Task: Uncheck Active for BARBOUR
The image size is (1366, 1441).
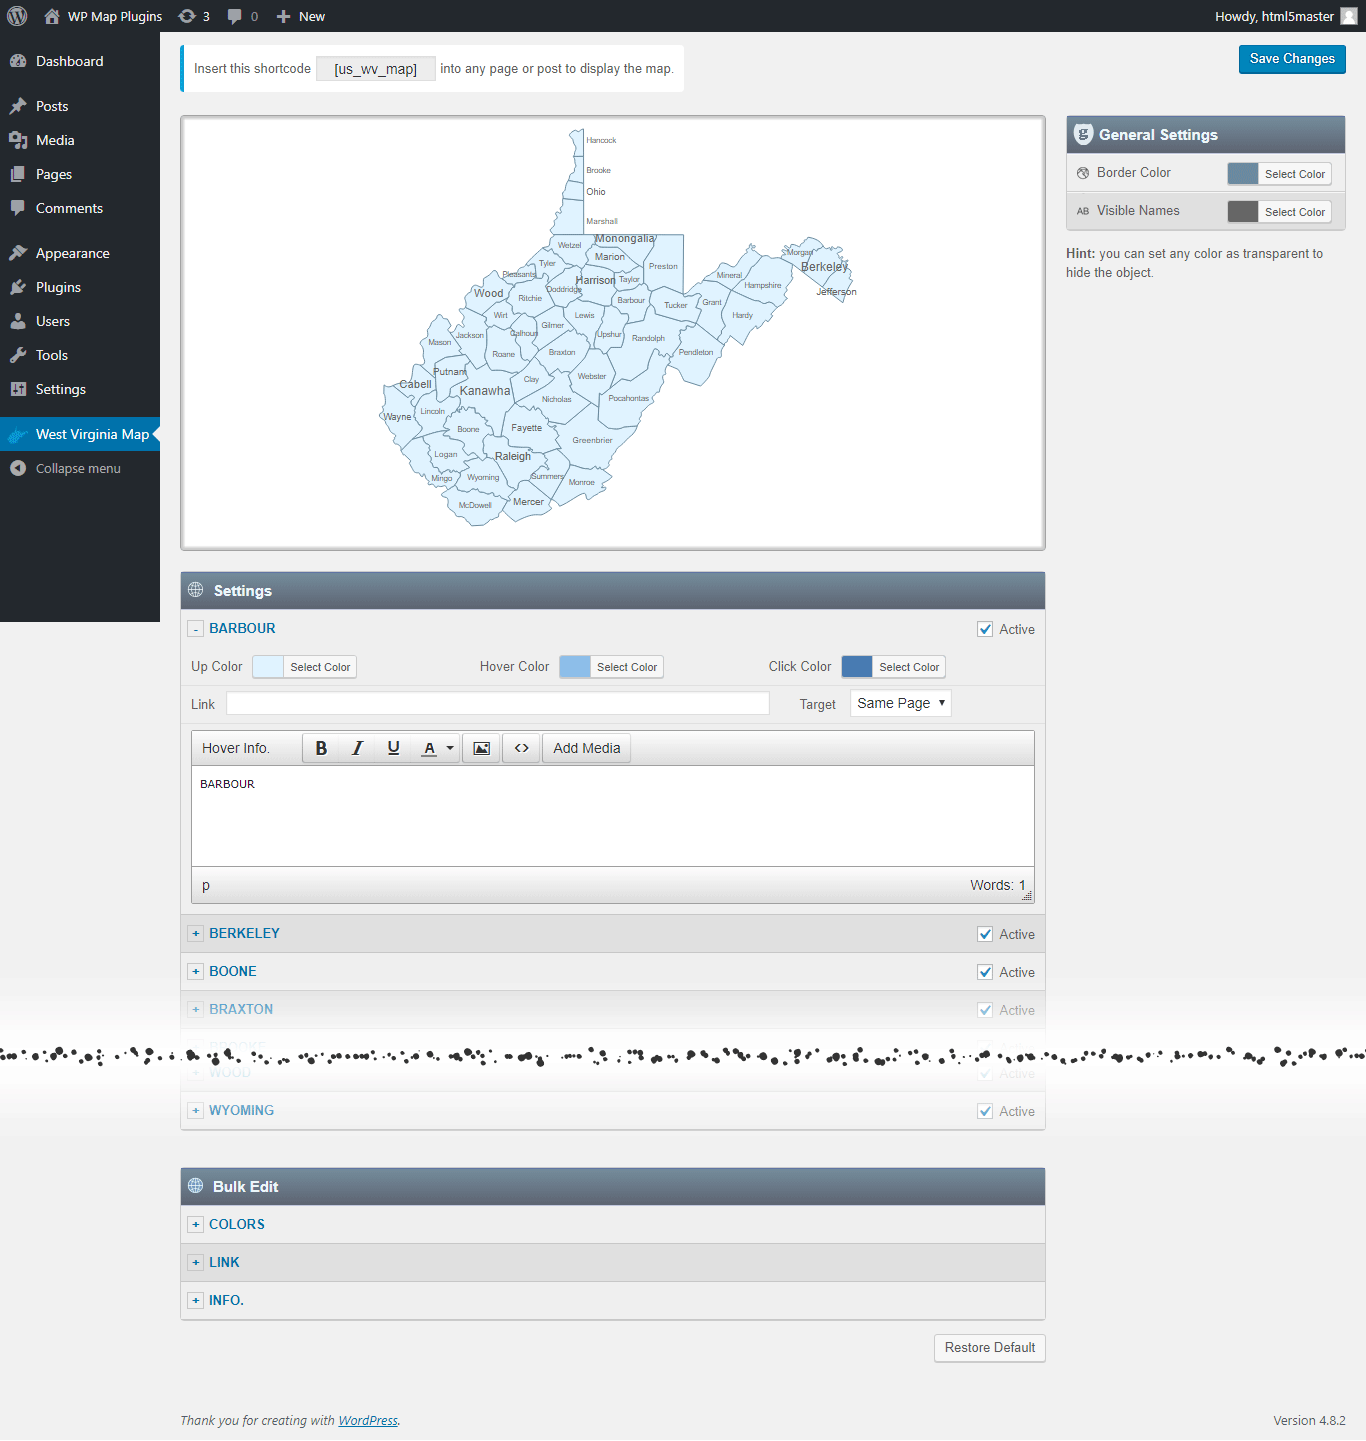Action: (x=985, y=629)
